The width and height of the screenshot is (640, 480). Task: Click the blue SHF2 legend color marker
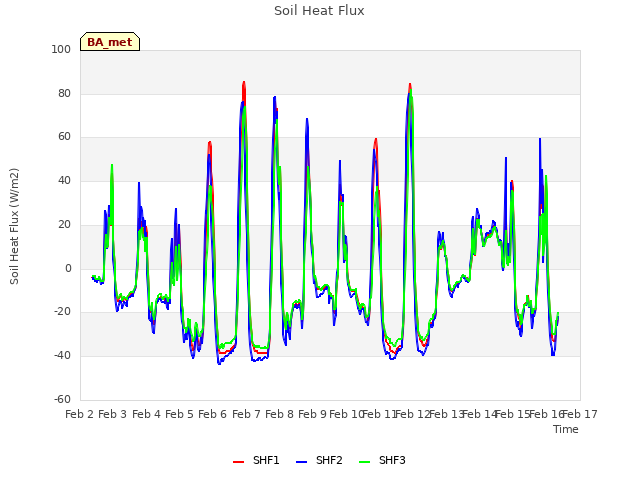(301, 462)
